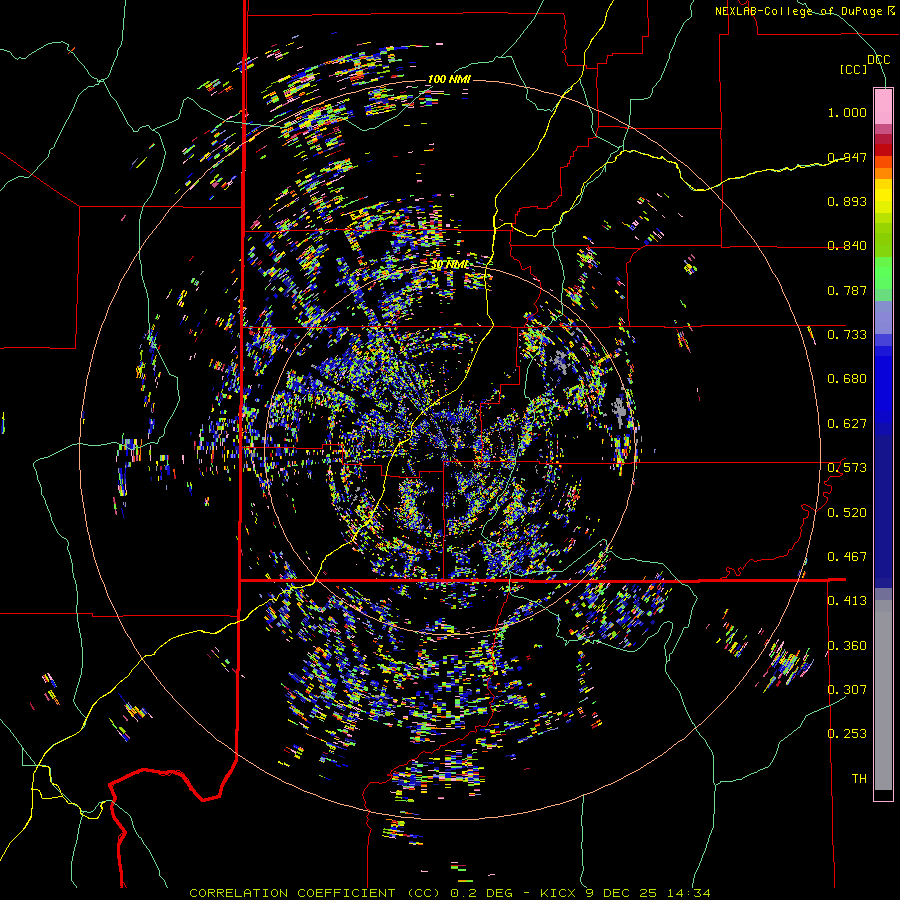Select the 0.467 scale value
Viewport: 900px width, 900px height.
[x=847, y=557]
